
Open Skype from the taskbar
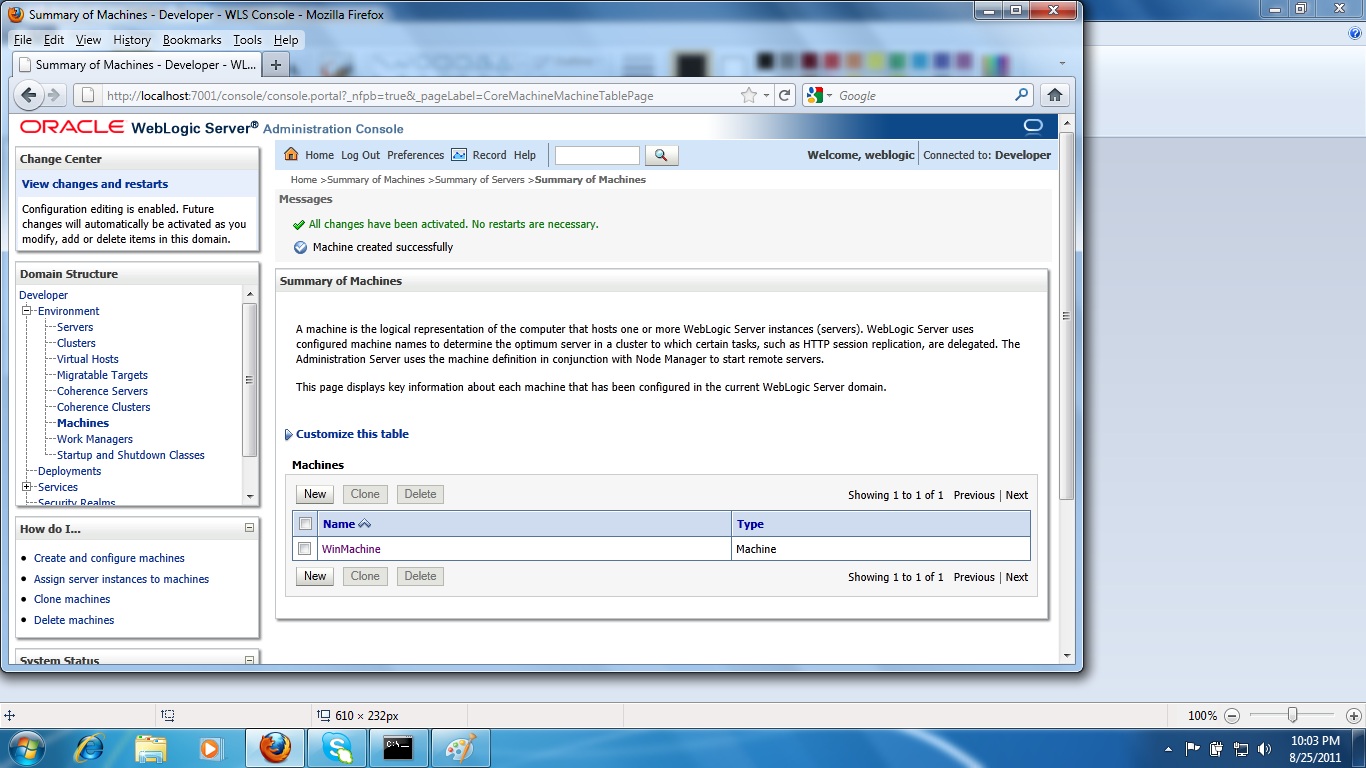click(x=337, y=748)
